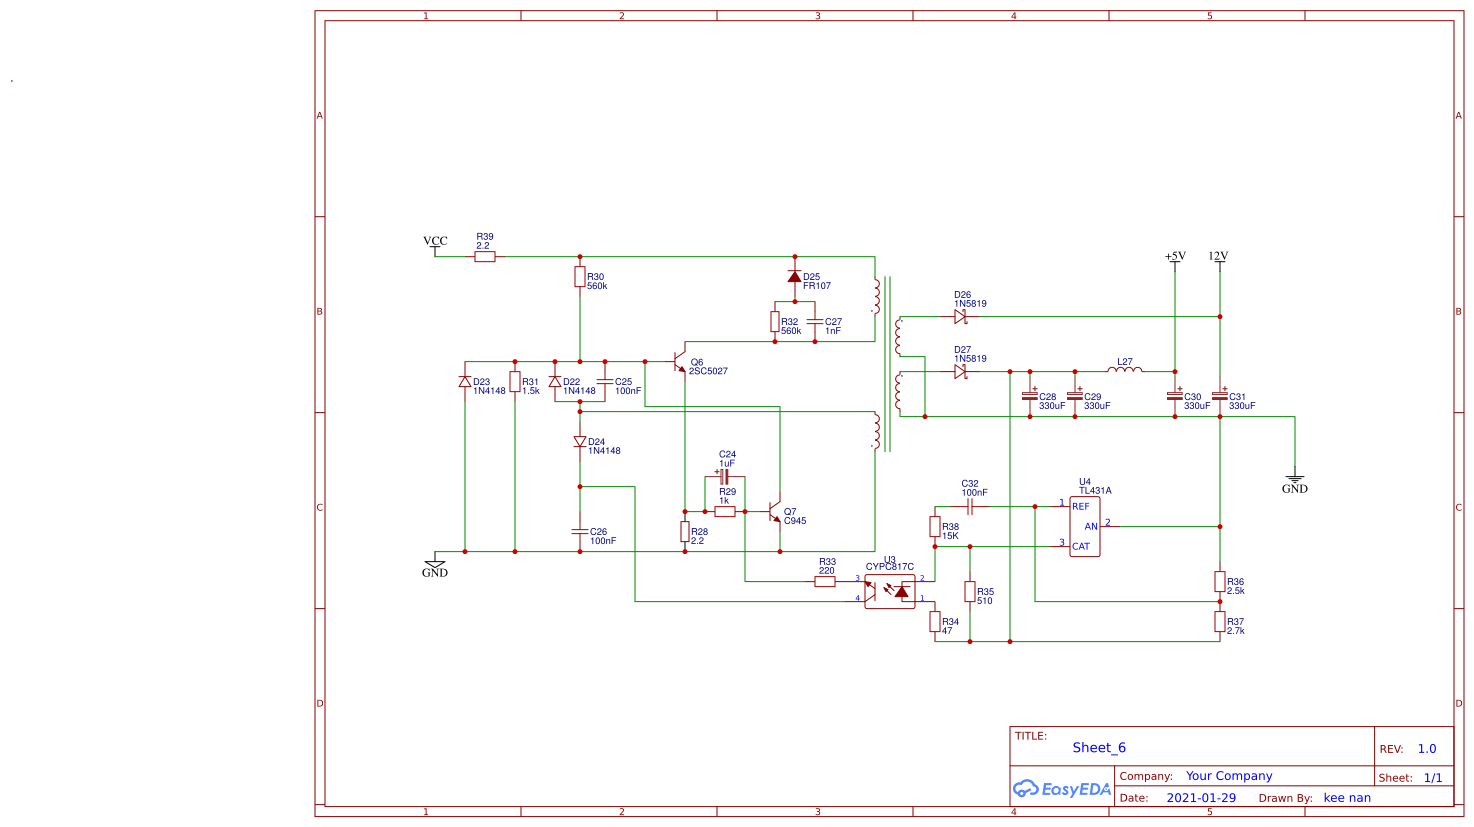This screenshot has height=827, width=1474.
Task: Select the optocoupler U3 CYPC817C symbol
Action: pos(889,592)
